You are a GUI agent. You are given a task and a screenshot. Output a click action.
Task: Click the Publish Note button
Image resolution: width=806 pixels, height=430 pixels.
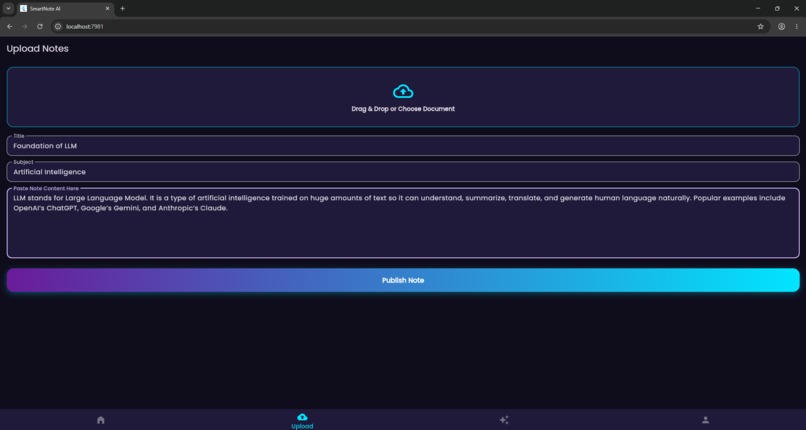click(x=403, y=280)
